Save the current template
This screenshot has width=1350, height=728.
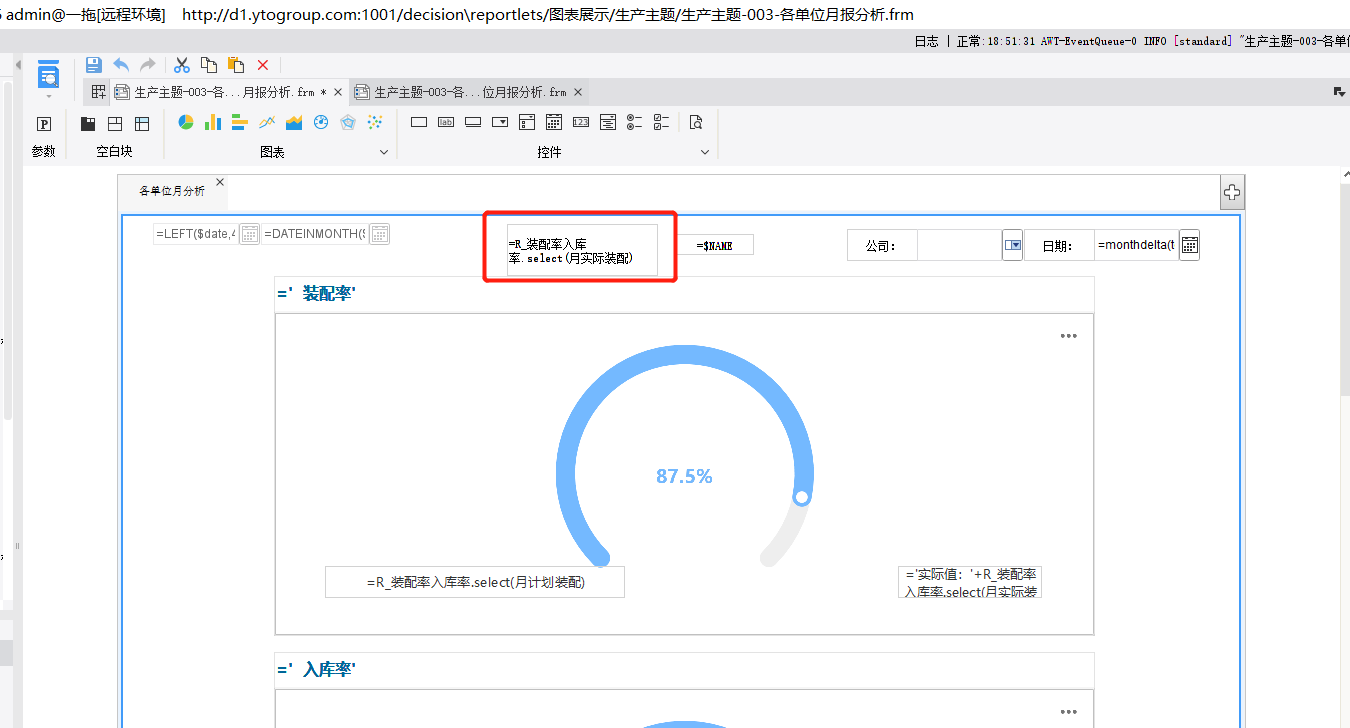point(93,65)
